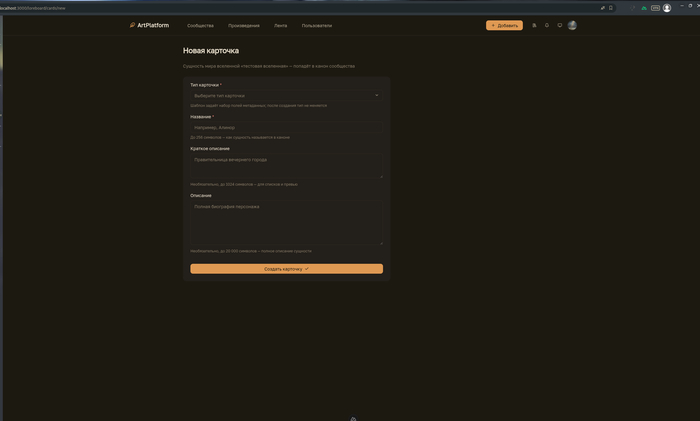
Task: Open the feed icon beside Добавить
Action: pyautogui.click(x=534, y=25)
